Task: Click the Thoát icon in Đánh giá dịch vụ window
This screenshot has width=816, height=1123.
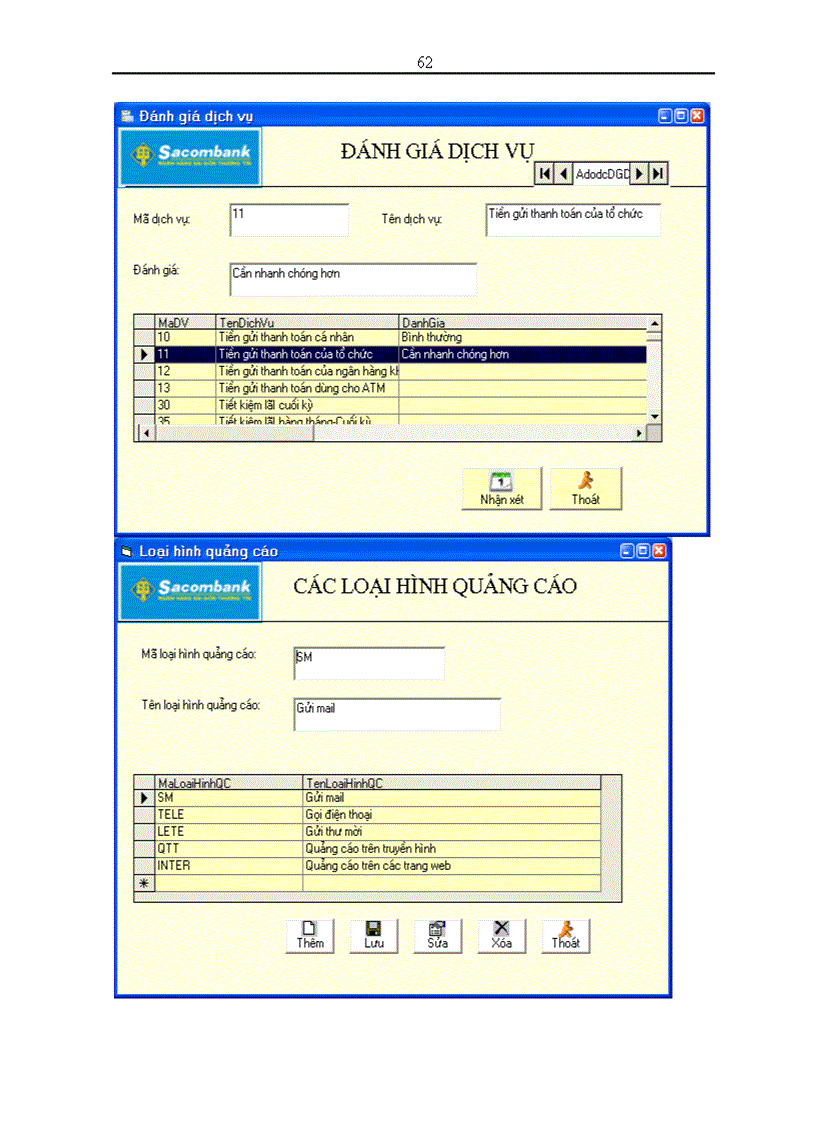Action: [x=585, y=482]
